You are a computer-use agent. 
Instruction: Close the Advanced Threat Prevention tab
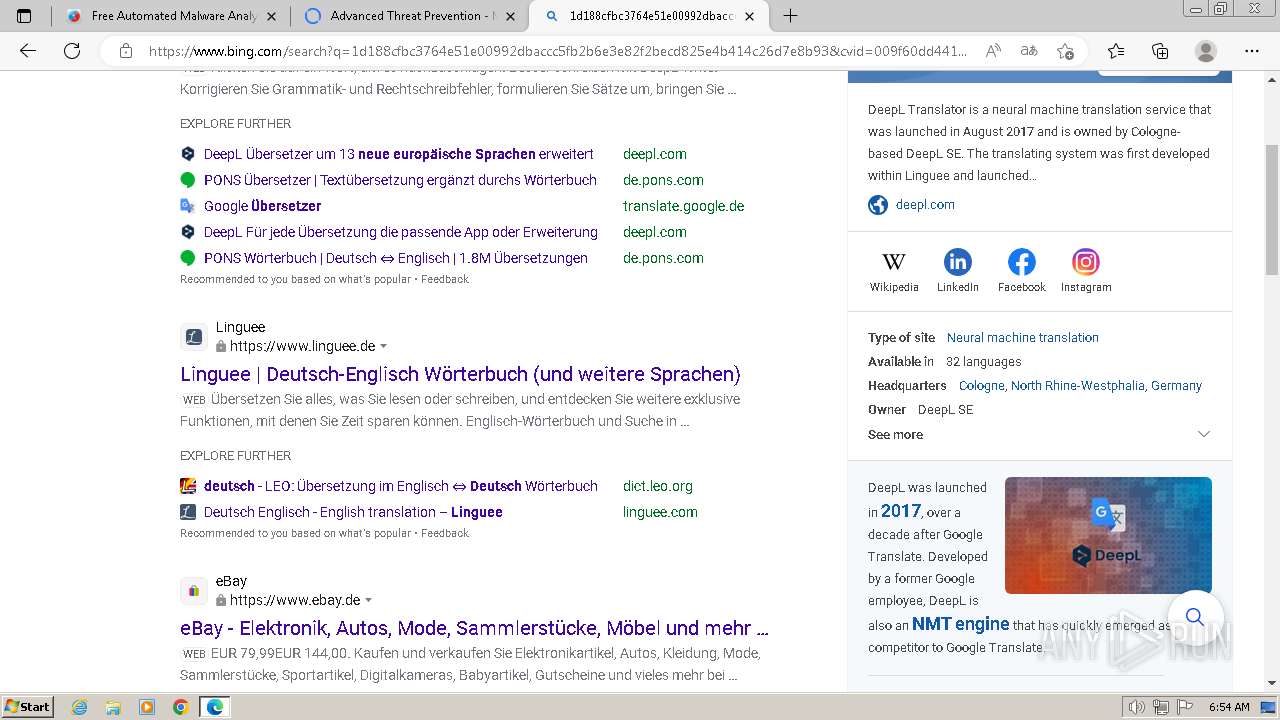click(510, 16)
